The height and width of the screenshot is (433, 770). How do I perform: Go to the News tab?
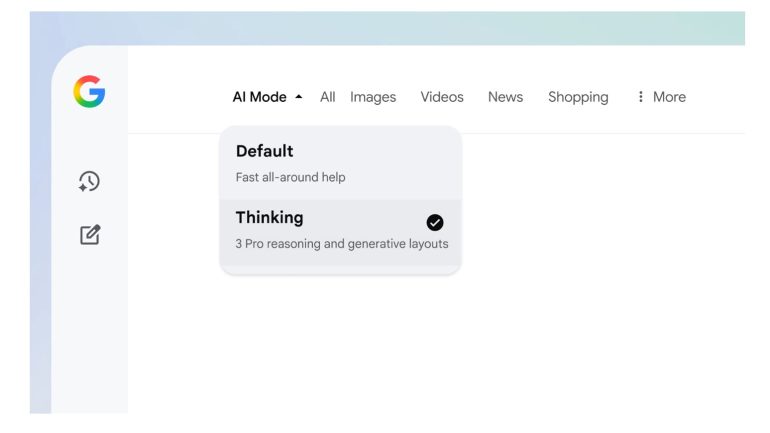(505, 97)
